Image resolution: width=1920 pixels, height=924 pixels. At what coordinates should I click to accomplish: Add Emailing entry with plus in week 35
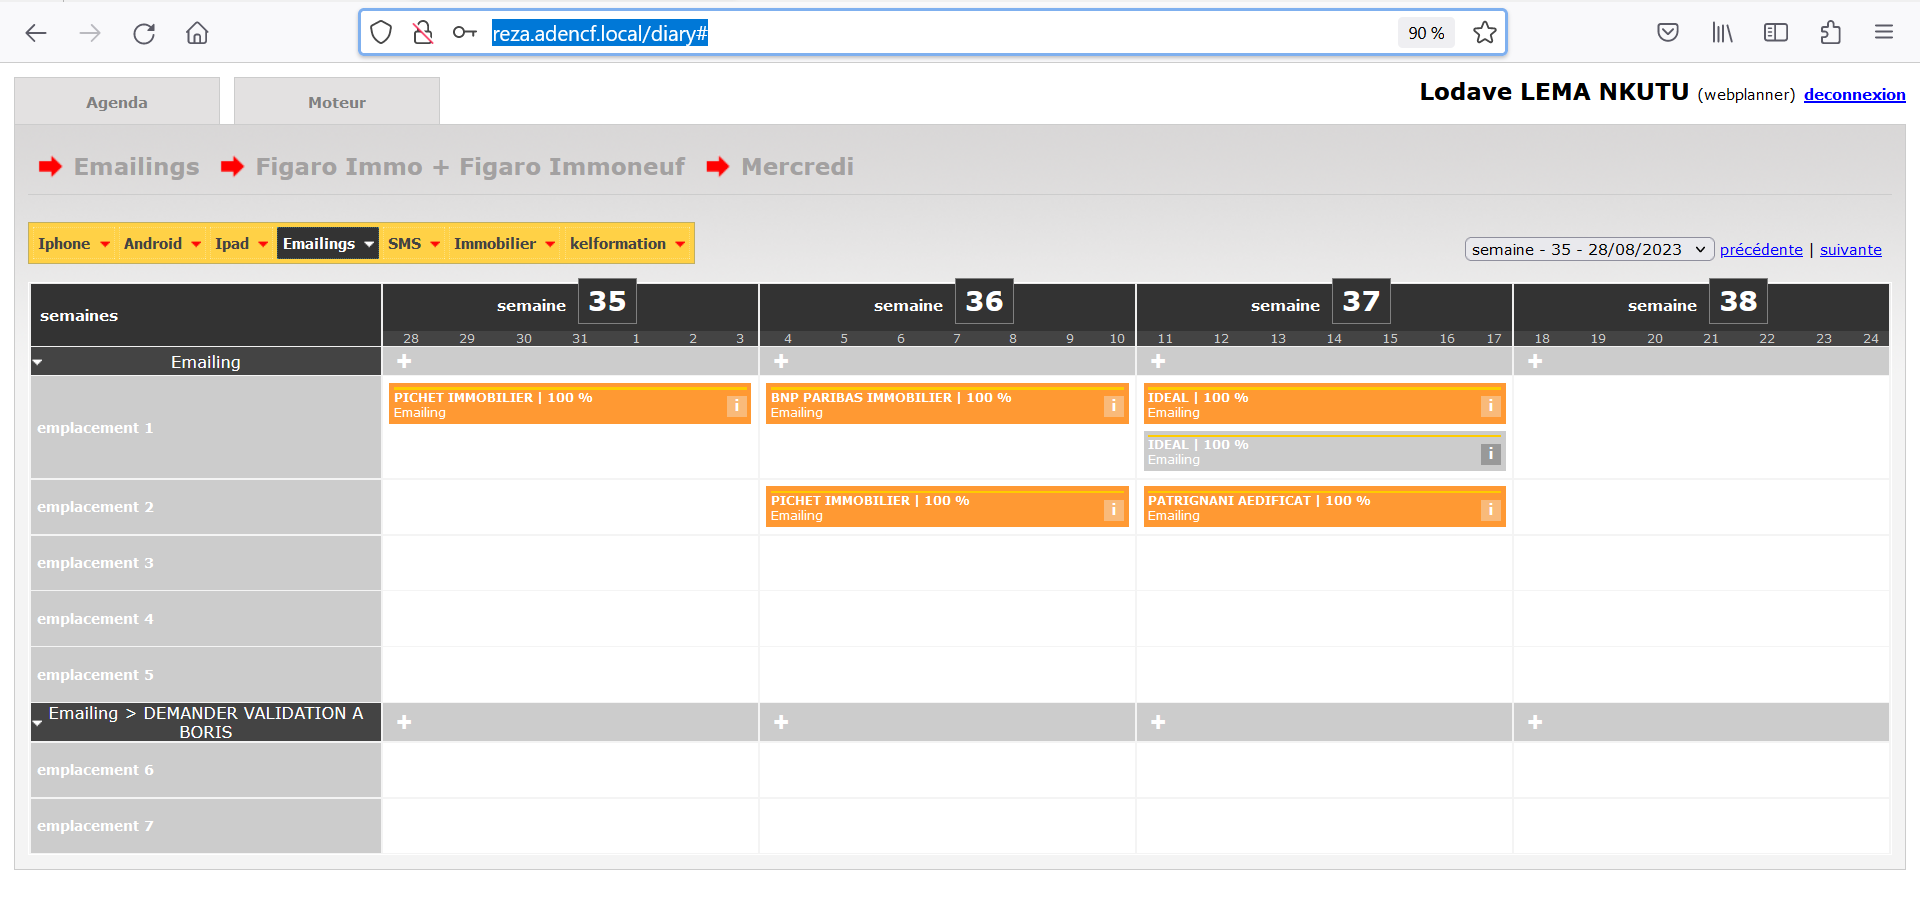(404, 361)
